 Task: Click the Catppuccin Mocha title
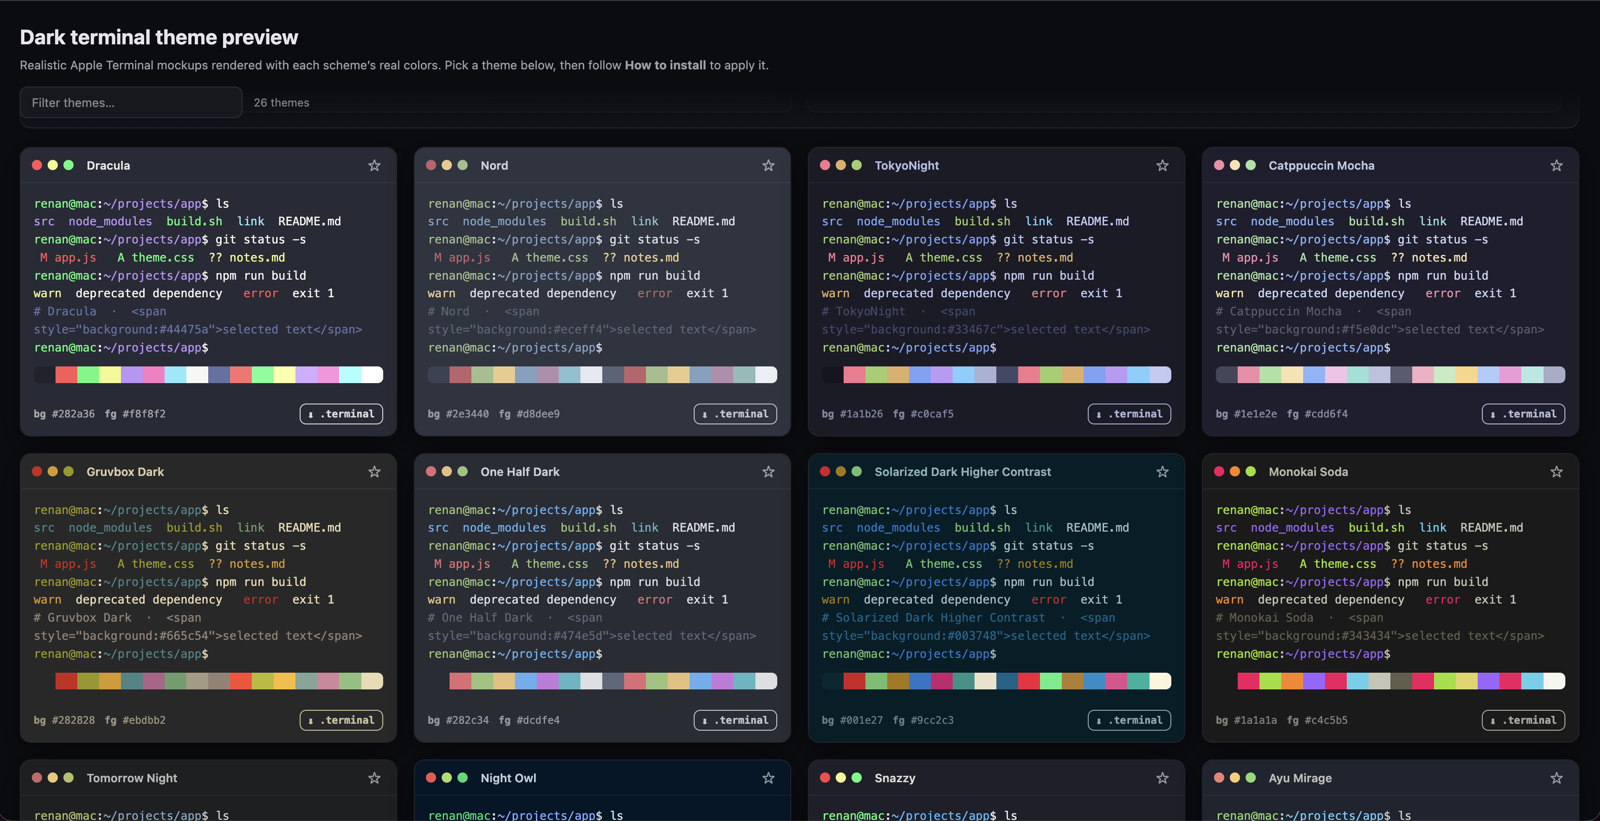1321,165
